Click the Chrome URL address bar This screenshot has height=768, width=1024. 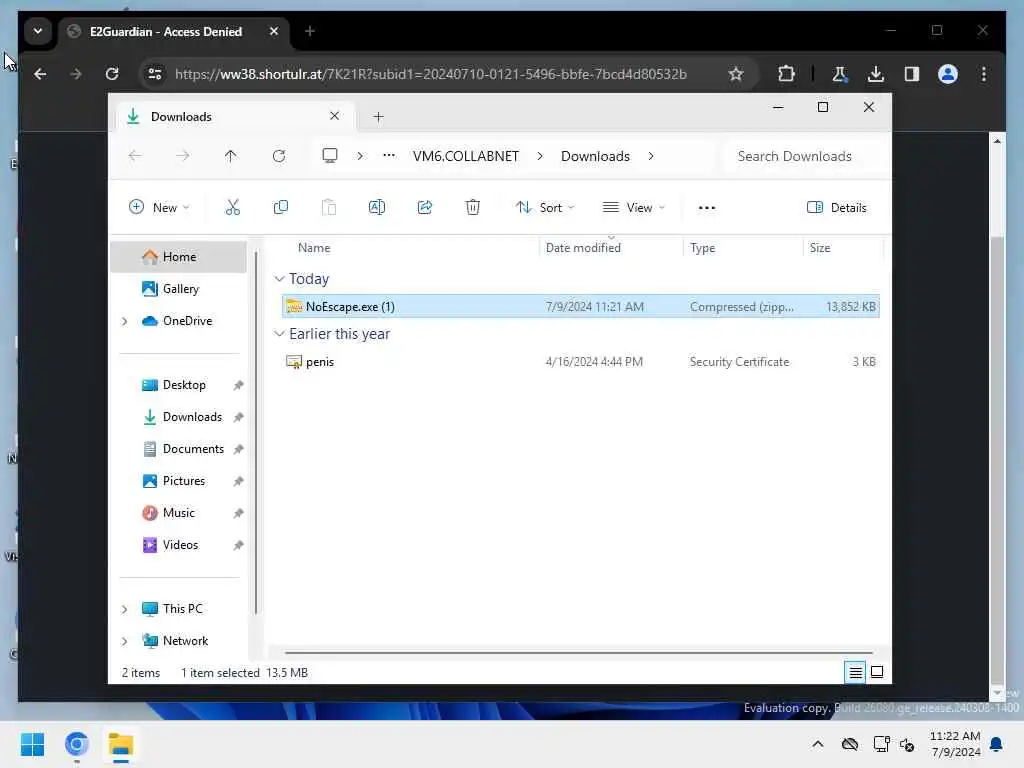pyautogui.click(x=431, y=74)
